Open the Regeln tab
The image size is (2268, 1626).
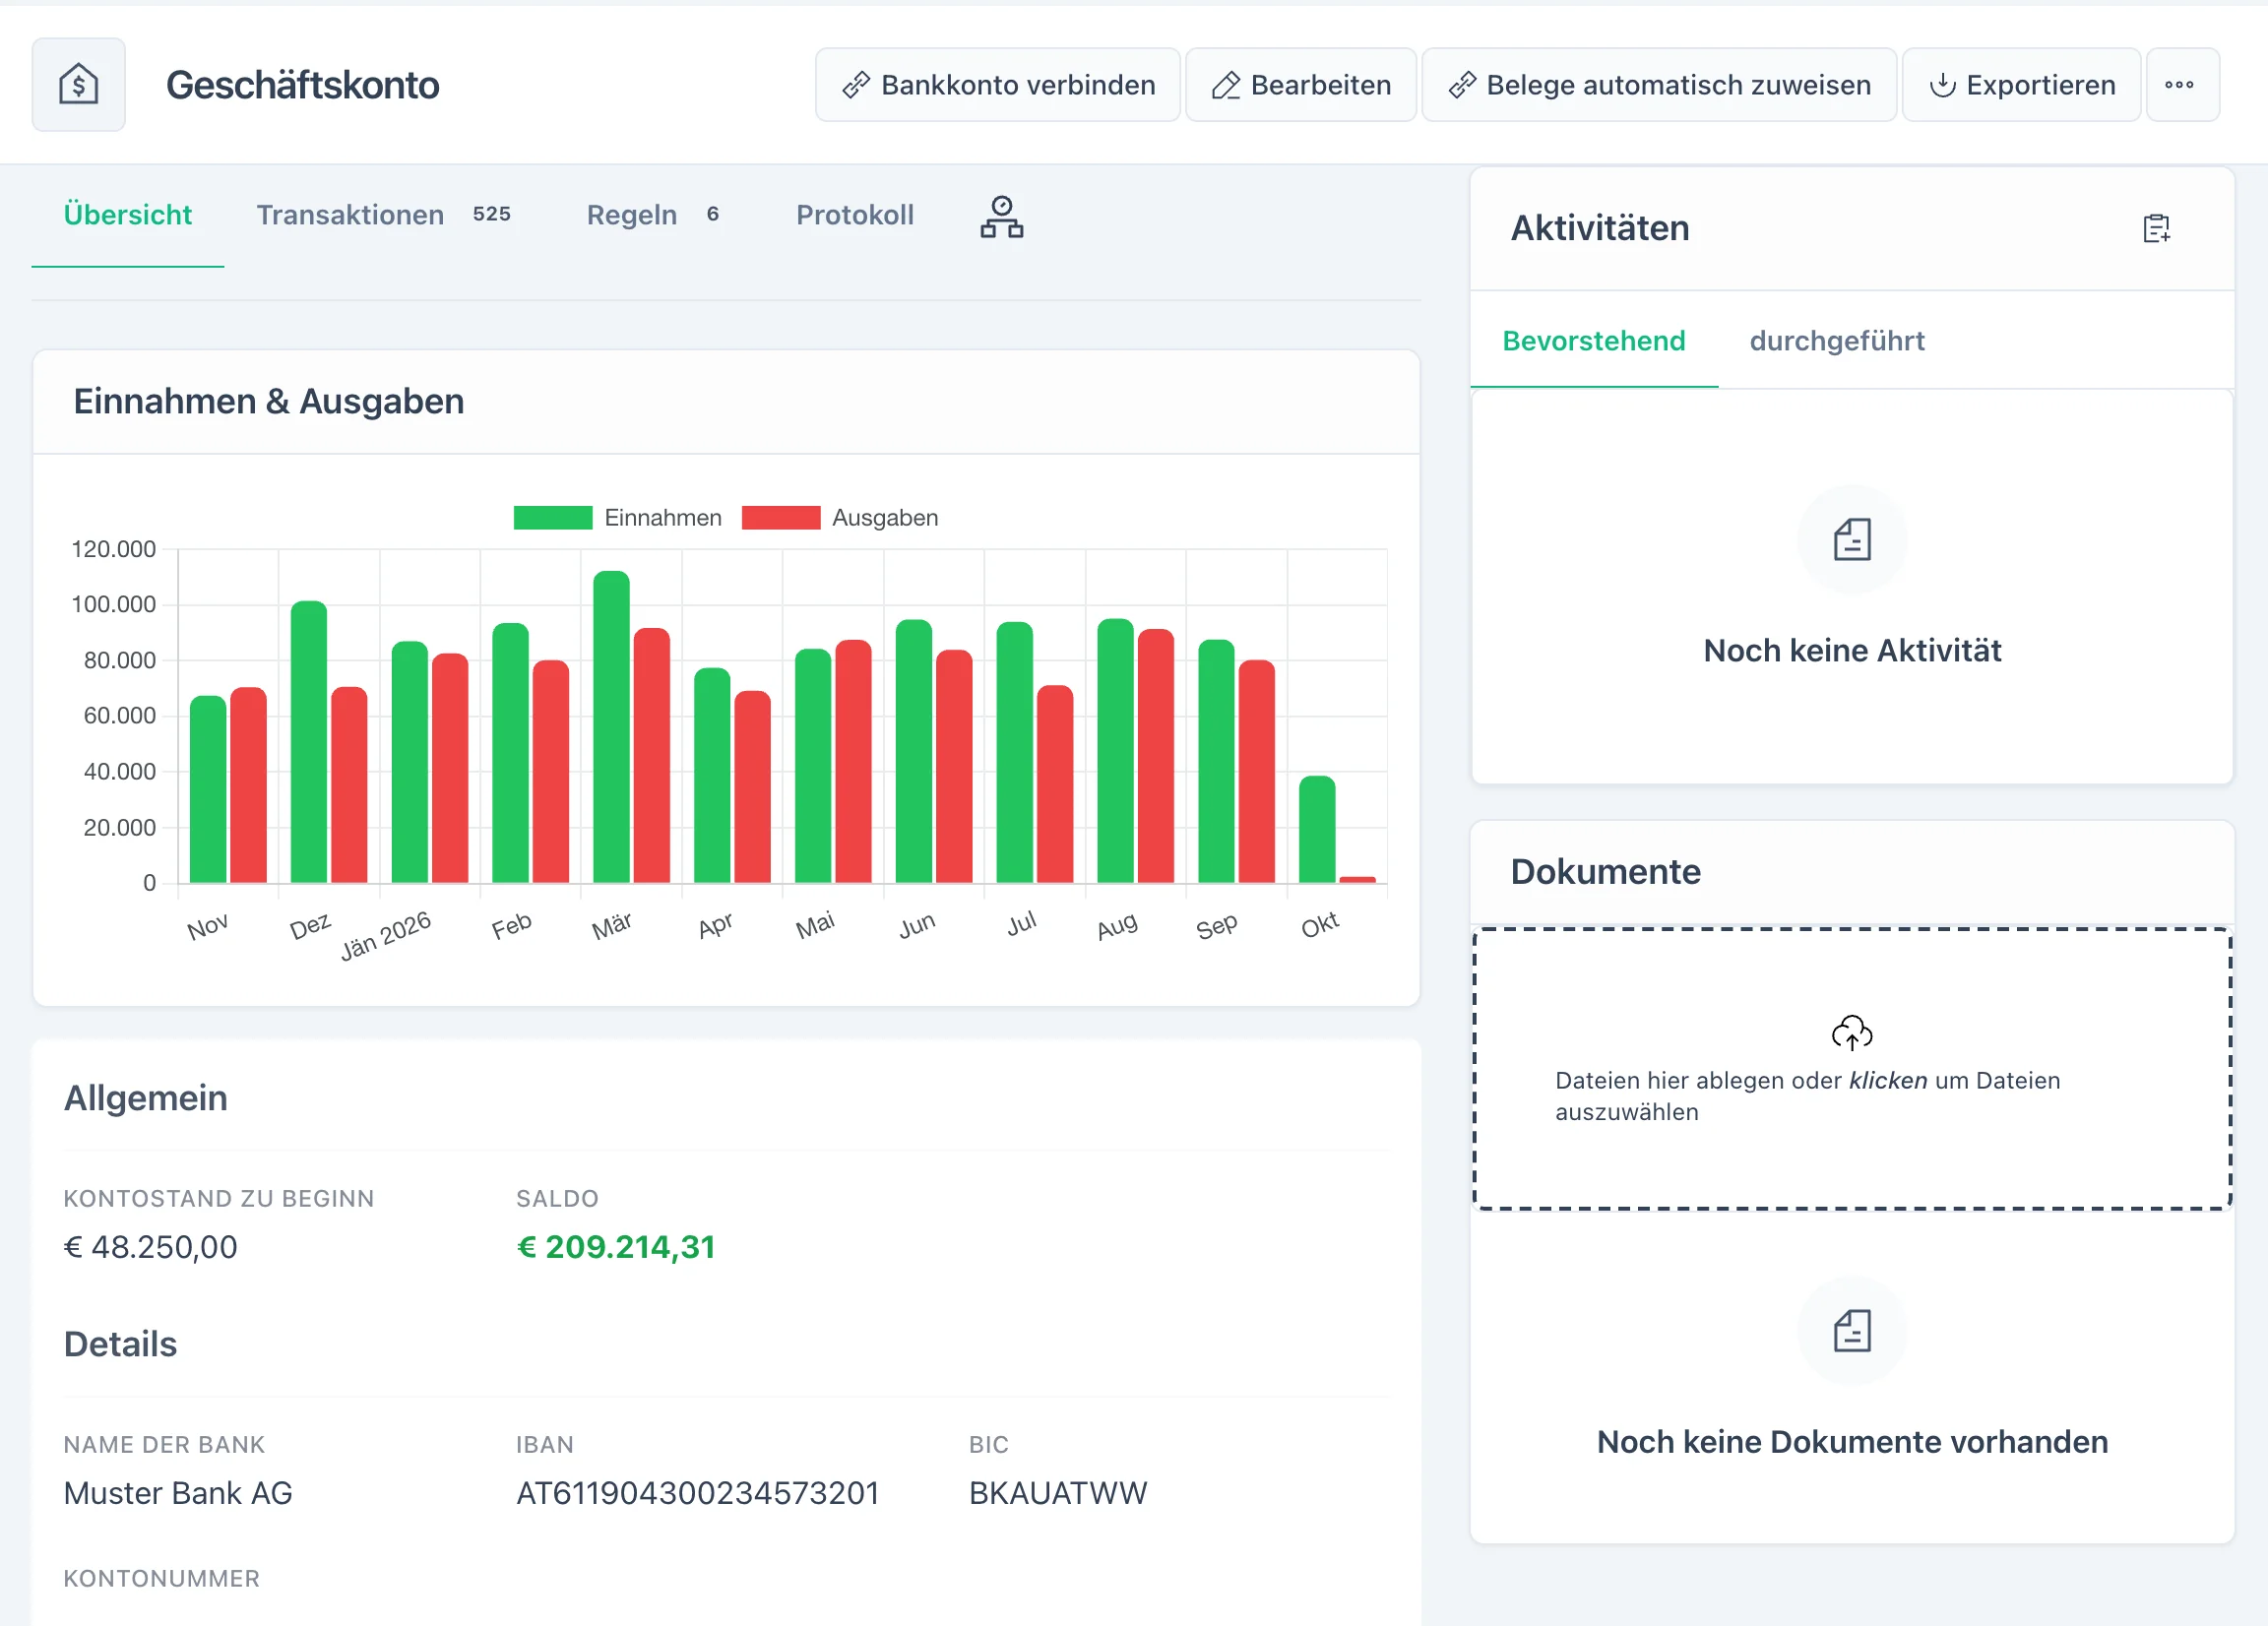click(653, 215)
